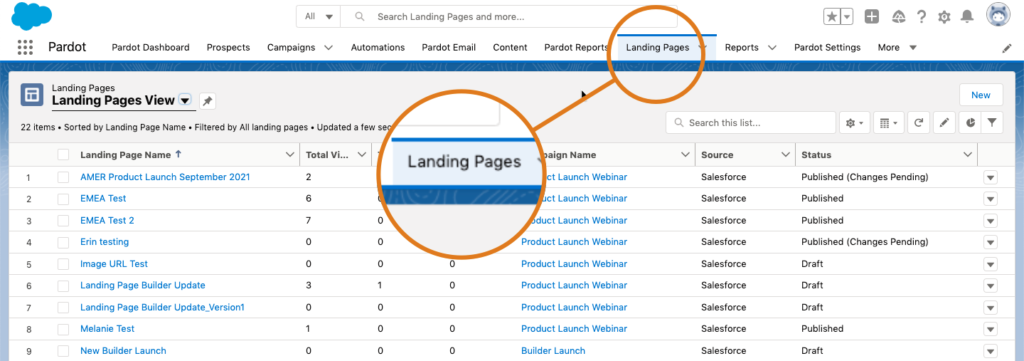Expand the Campaigns tab chevron

[328, 48]
